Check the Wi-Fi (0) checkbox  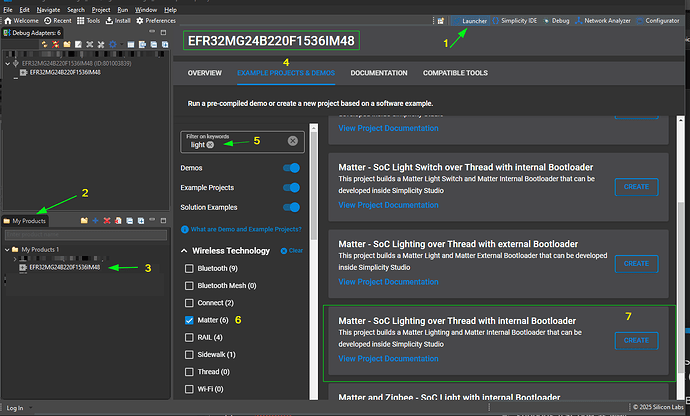pyautogui.click(x=189, y=389)
